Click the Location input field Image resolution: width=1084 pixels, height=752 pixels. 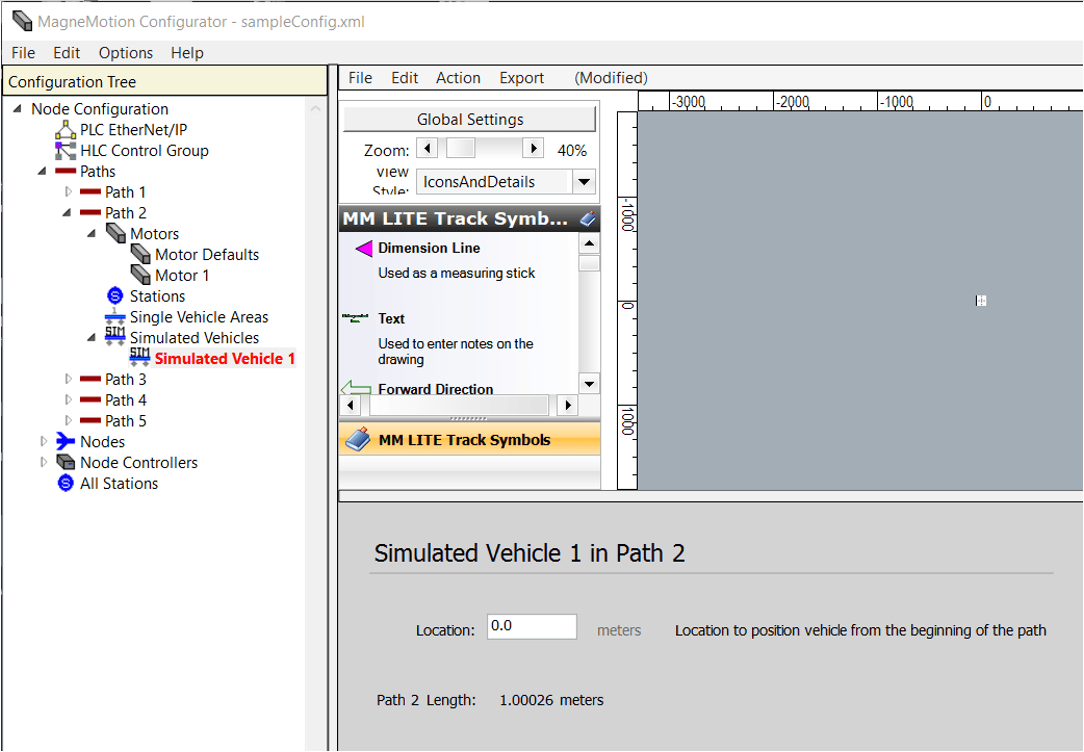click(532, 627)
